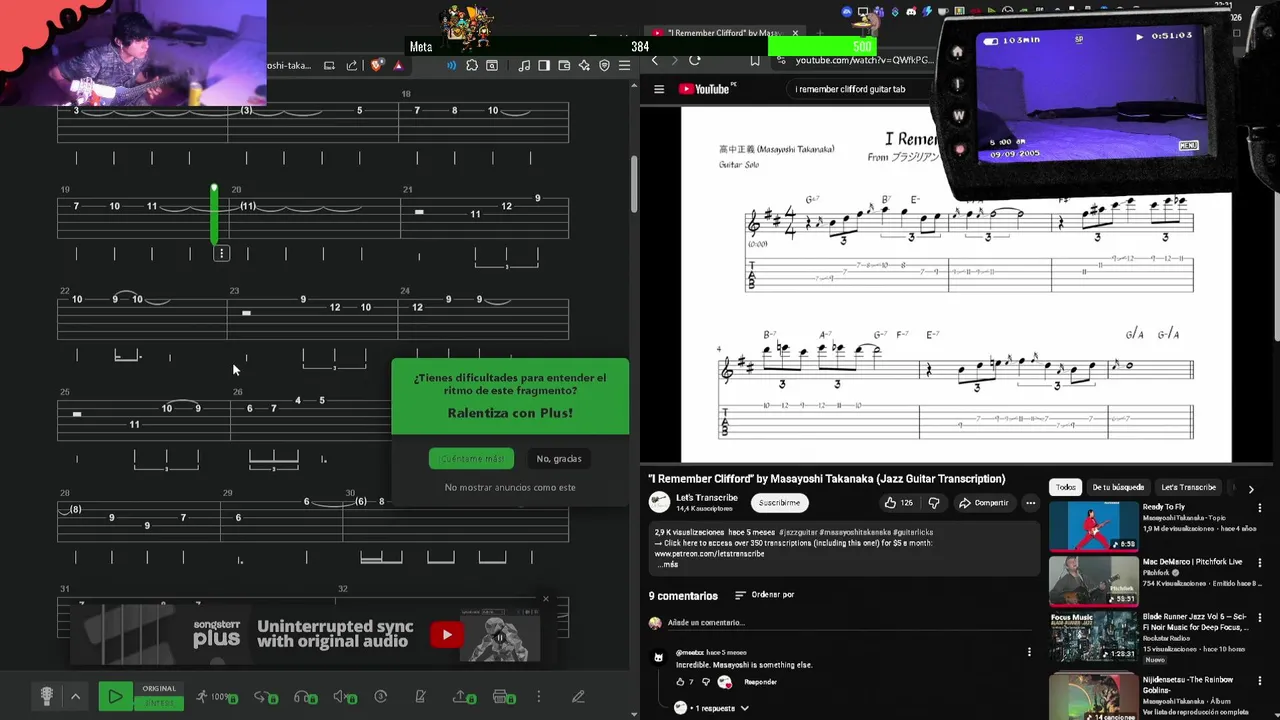Open options for meetxx comment
The height and width of the screenshot is (720, 1280).
[1029, 652]
